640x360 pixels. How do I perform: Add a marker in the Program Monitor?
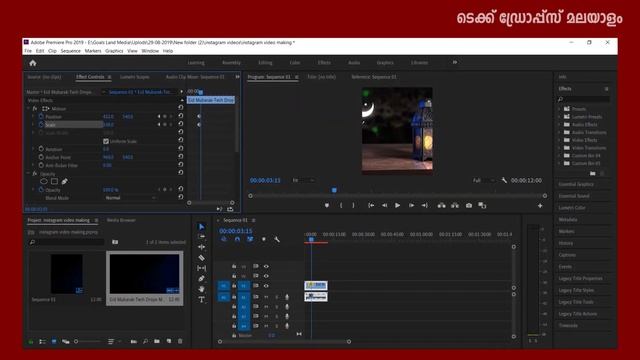pos(327,205)
